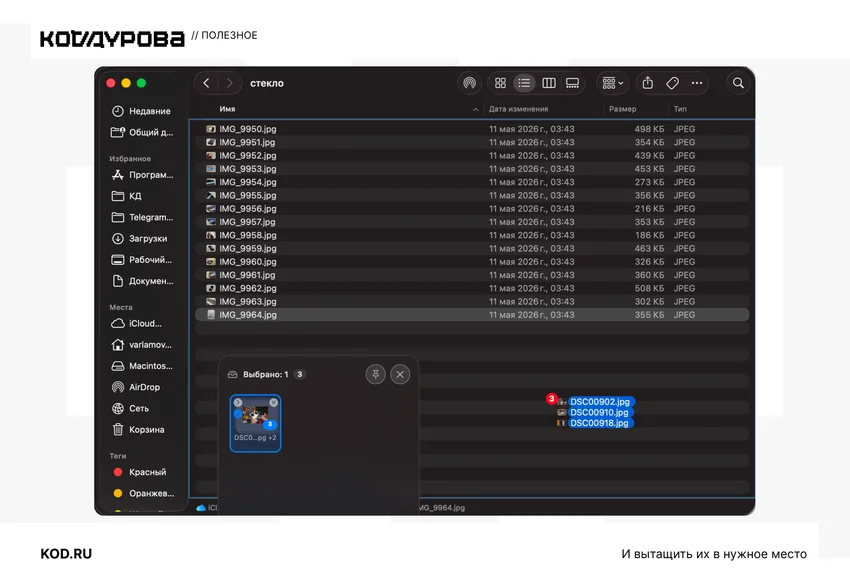Click dragged file DSC00902.jpg
The width and height of the screenshot is (850, 582).
point(600,402)
